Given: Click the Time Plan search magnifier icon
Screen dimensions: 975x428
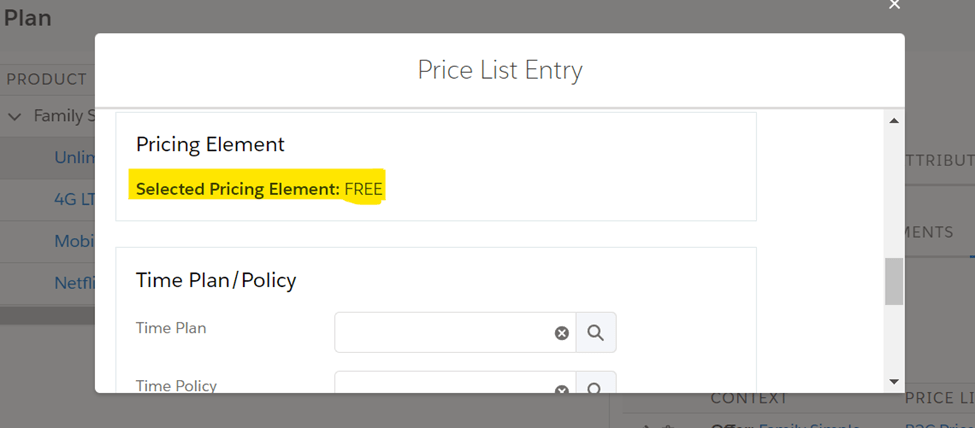Looking at the screenshot, I should coord(596,333).
